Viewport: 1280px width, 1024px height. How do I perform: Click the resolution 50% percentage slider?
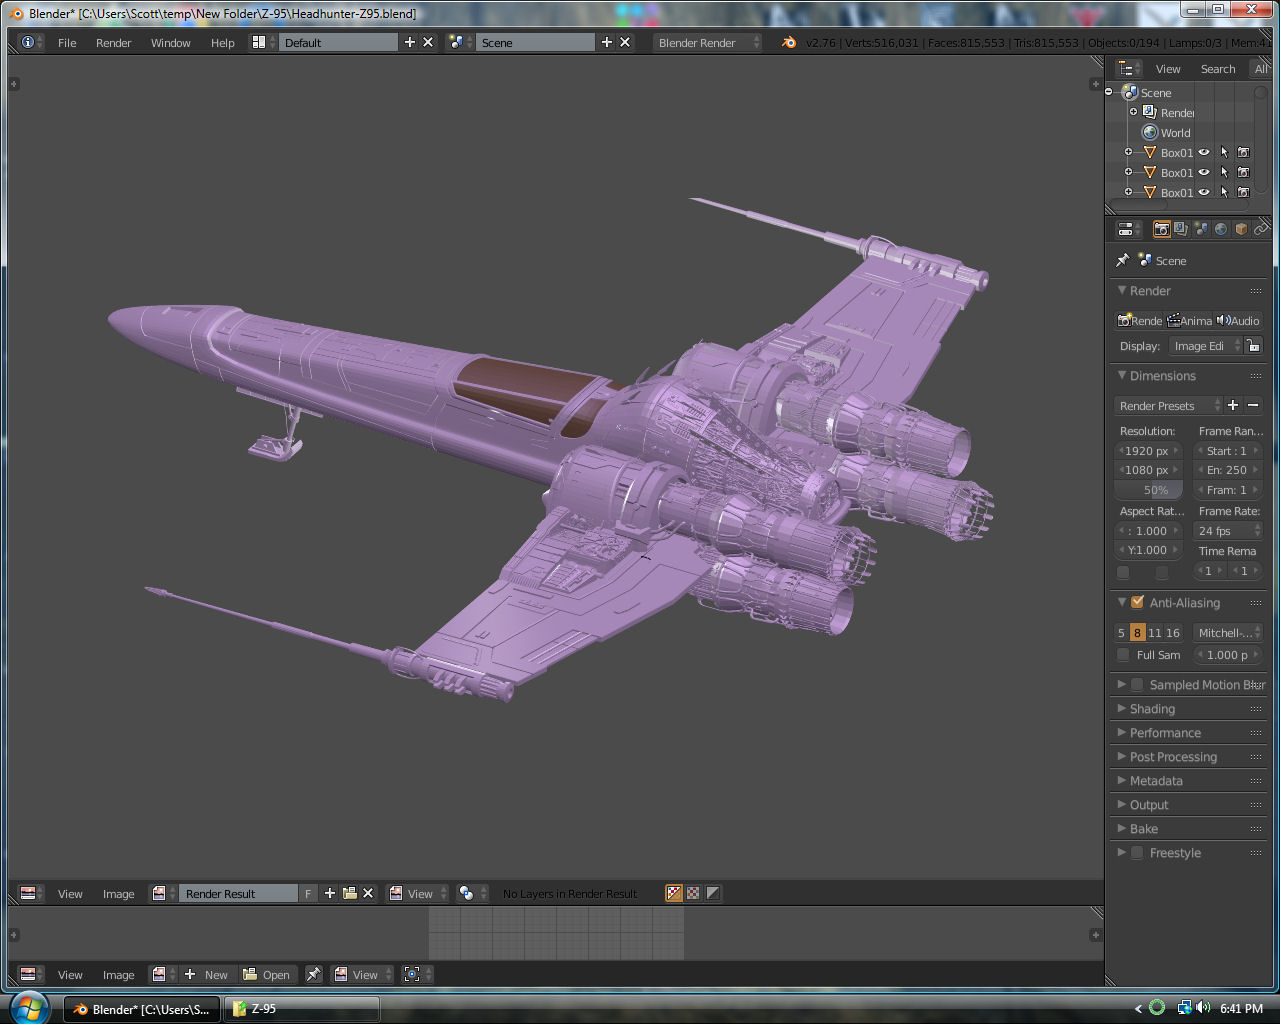pos(1150,490)
